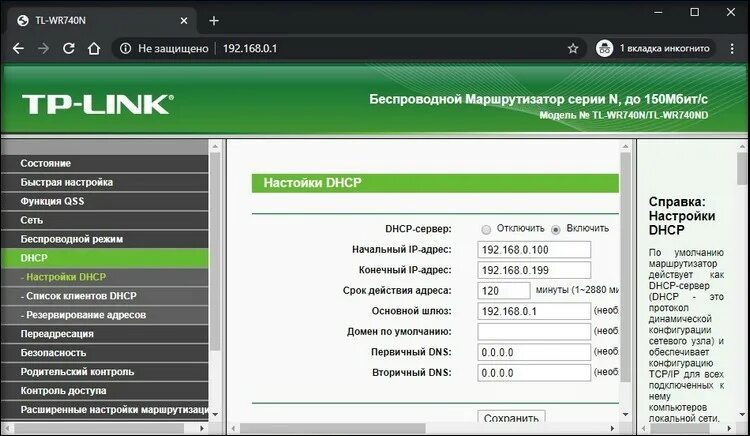Open 'Расширенные настройки маршрутизации' menu item
Viewport: 750px width, 436px height.
(105, 410)
